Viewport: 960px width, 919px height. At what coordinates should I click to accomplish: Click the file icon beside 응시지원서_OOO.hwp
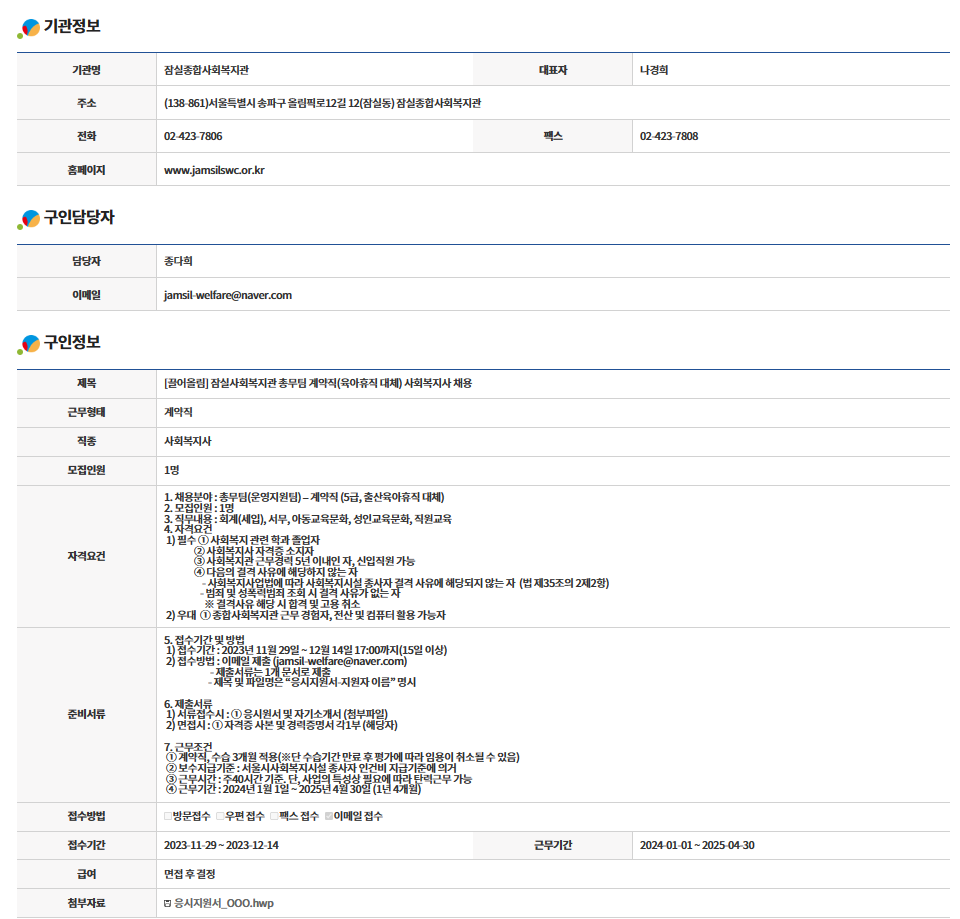(168, 903)
